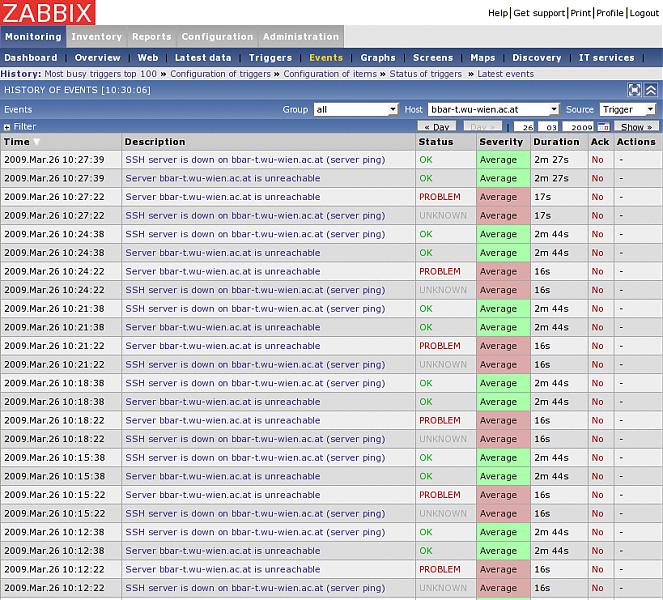Screen dimensions: 663x600
Task: Open the Triggers submenu item
Action: click(x=270, y=58)
